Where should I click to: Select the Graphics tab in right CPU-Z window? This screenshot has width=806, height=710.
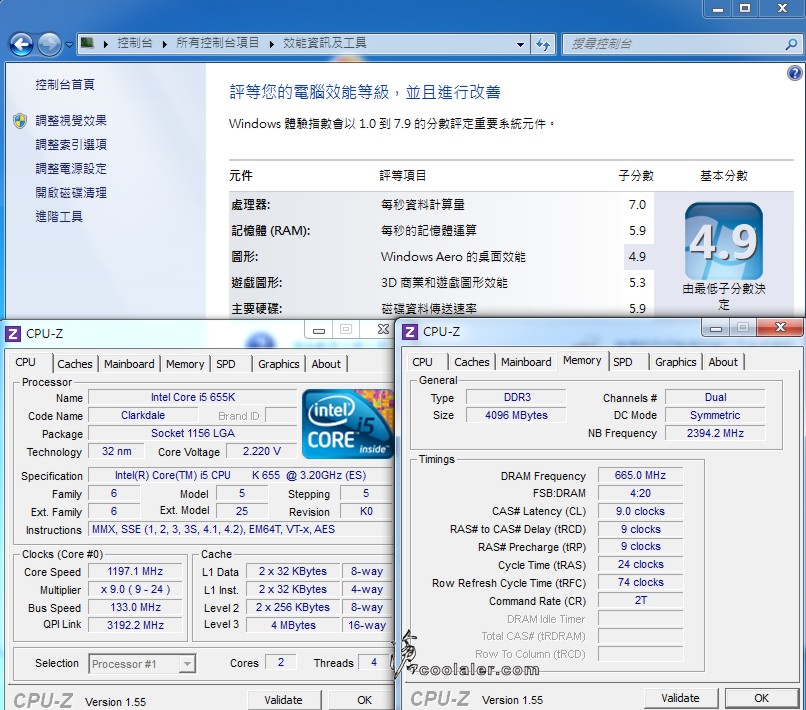click(675, 362)
